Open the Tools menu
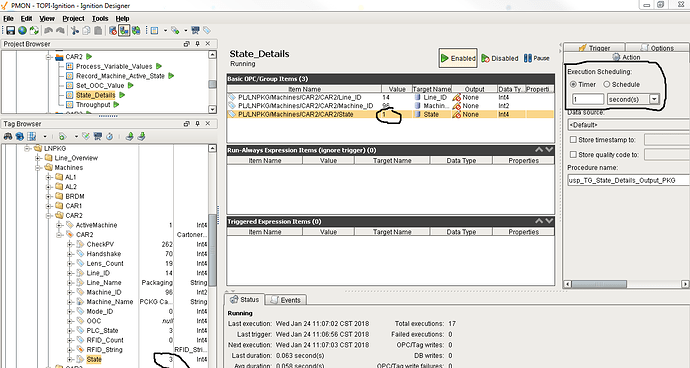 click(x=100, y=18)
